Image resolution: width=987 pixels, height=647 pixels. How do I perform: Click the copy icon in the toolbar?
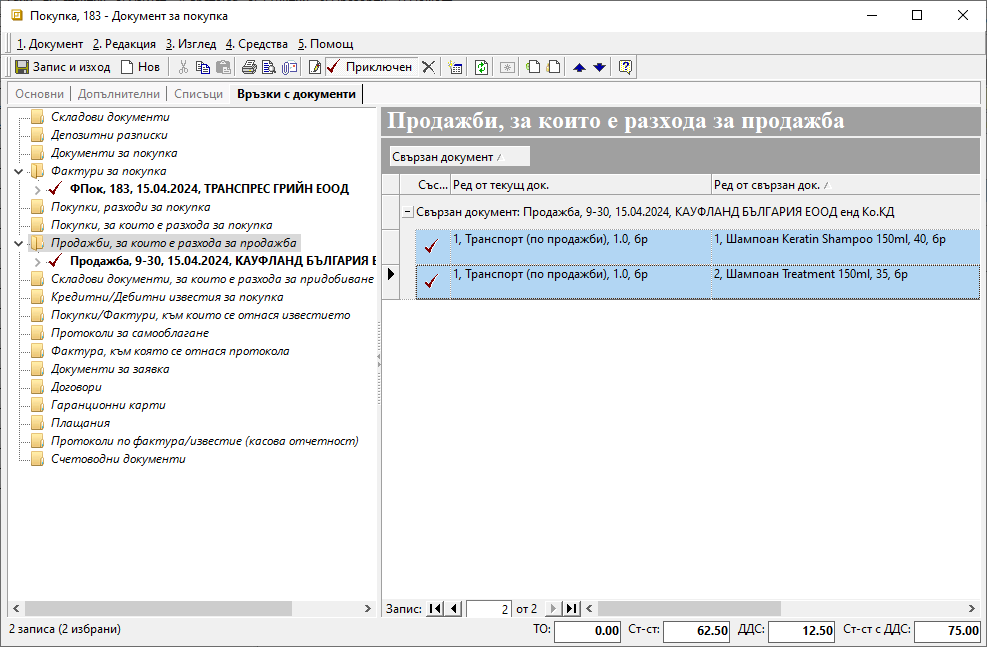pos(203,67)
